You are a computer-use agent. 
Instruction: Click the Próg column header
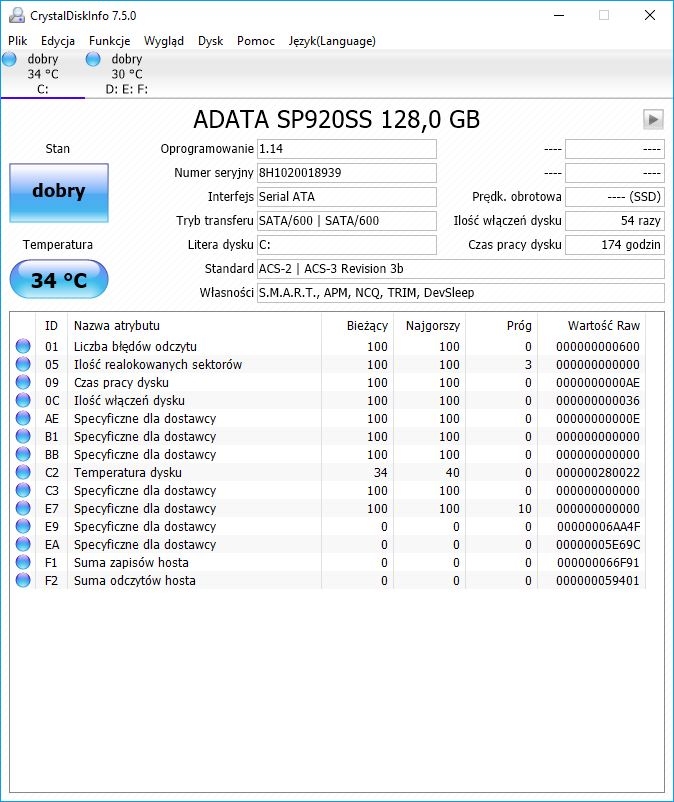[x=501, y=326]
